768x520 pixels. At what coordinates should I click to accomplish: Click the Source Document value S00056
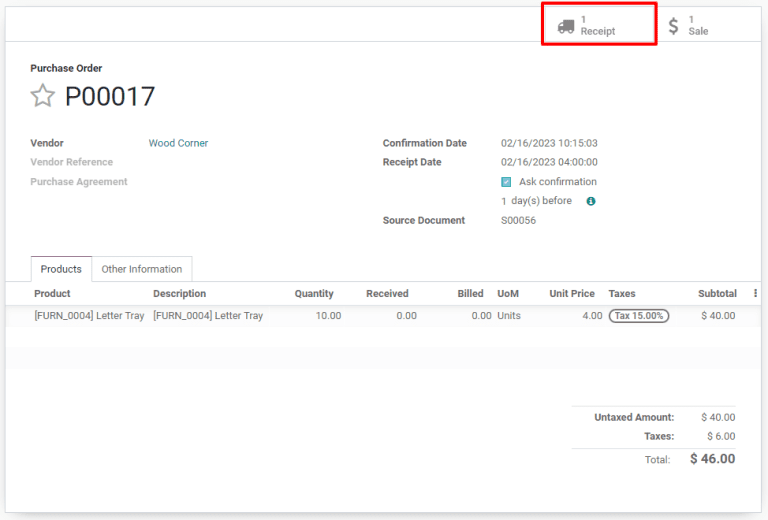point(518,220)
